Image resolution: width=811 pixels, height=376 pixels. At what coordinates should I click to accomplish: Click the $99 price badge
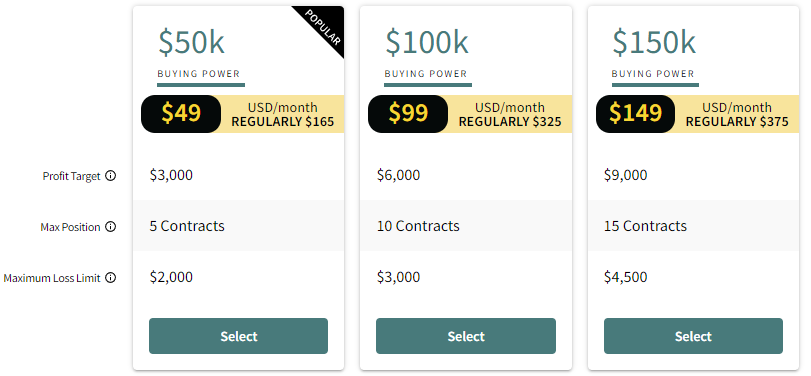[408, 113]
